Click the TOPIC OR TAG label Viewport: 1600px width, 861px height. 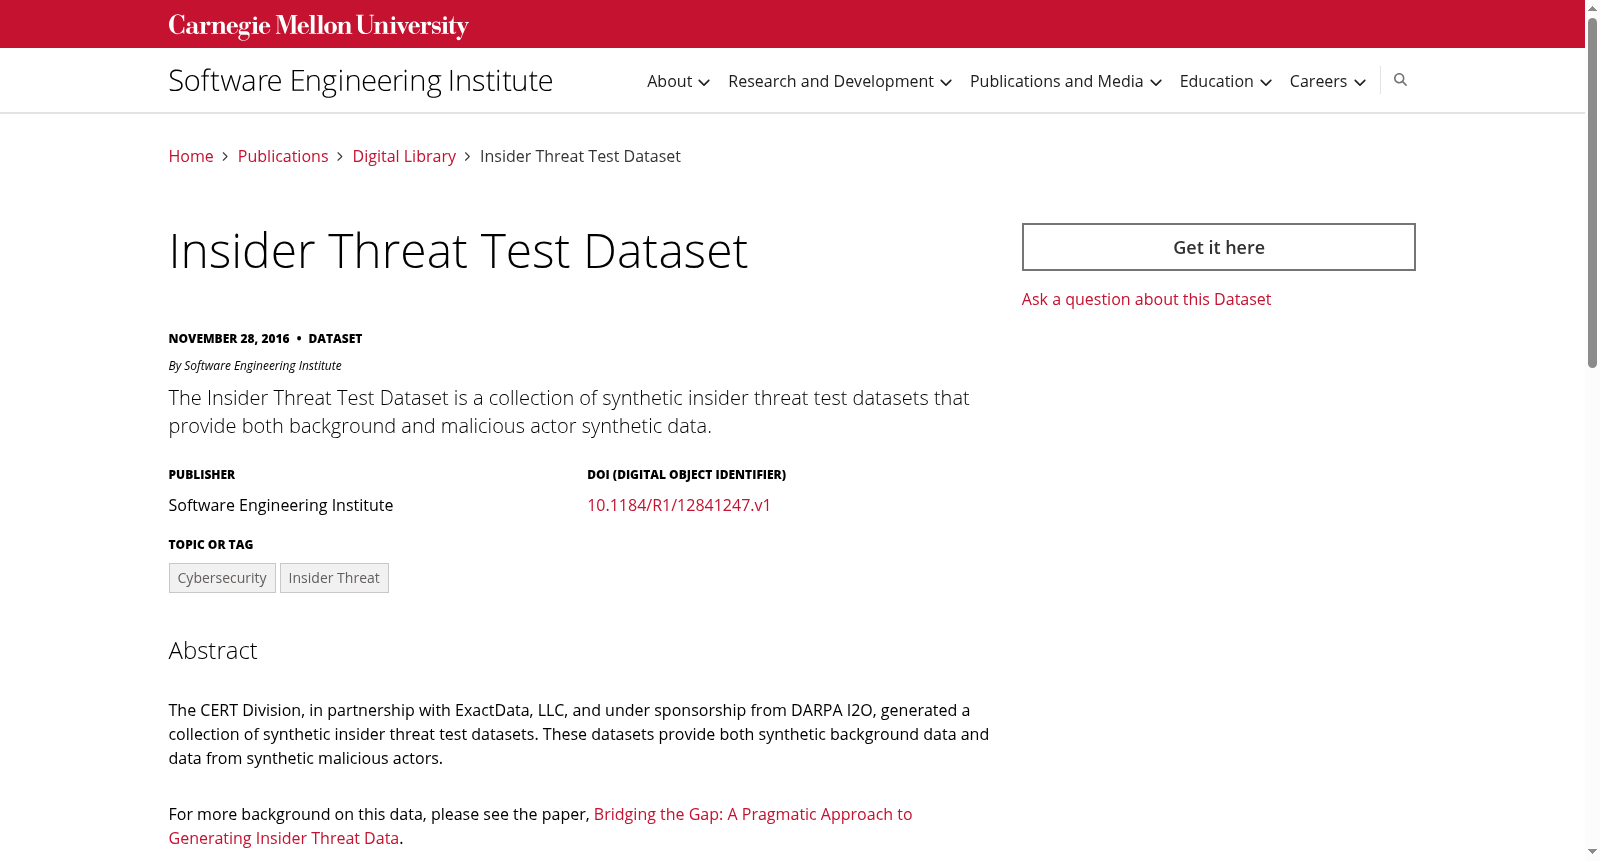[x=211, y=545]
